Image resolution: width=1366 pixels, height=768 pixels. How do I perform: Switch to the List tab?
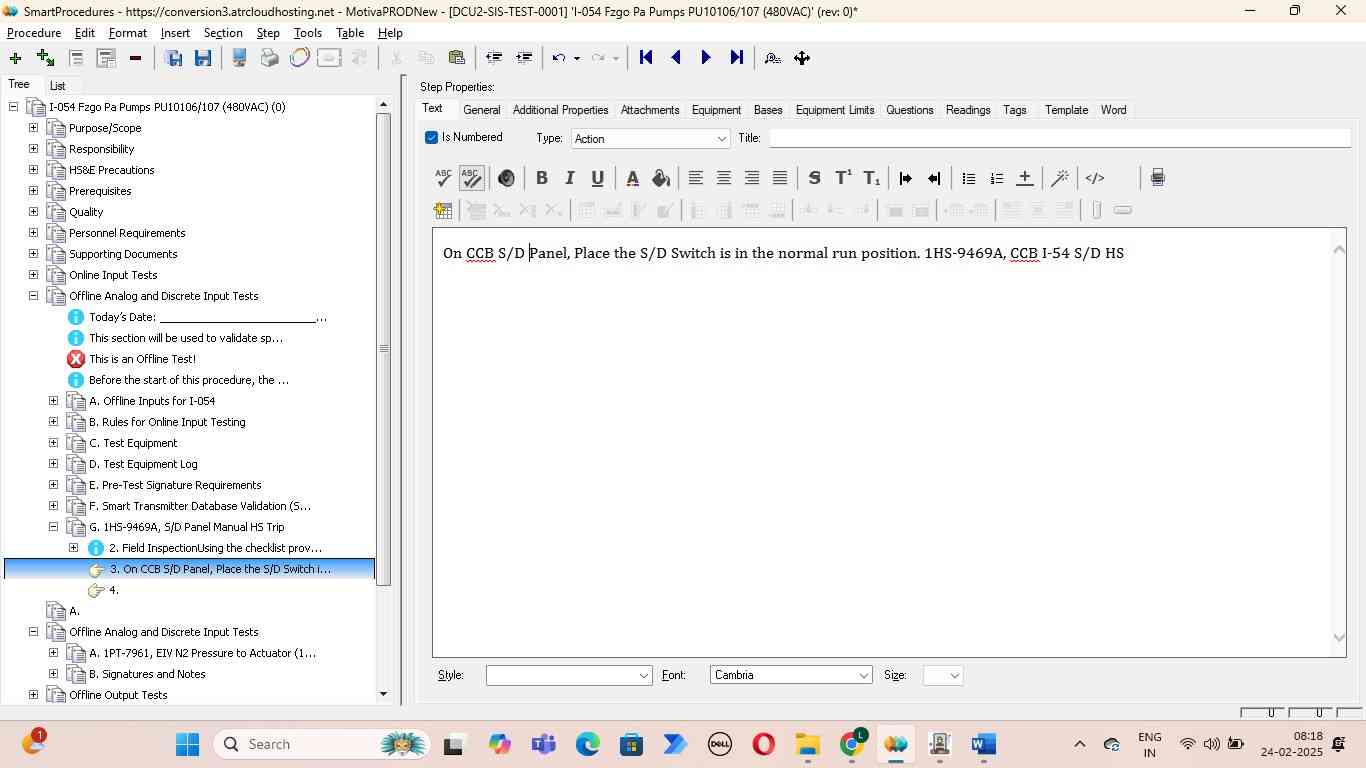(58, 86)
